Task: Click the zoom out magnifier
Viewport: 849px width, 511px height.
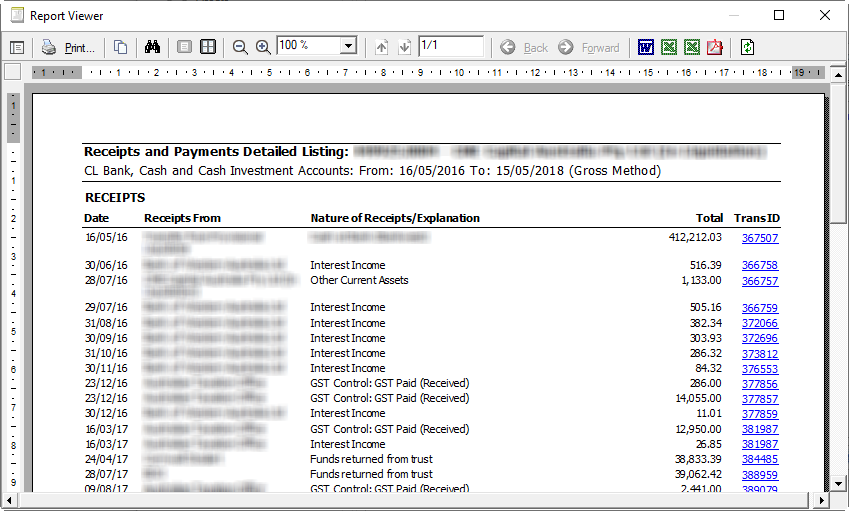Action: 240,47
